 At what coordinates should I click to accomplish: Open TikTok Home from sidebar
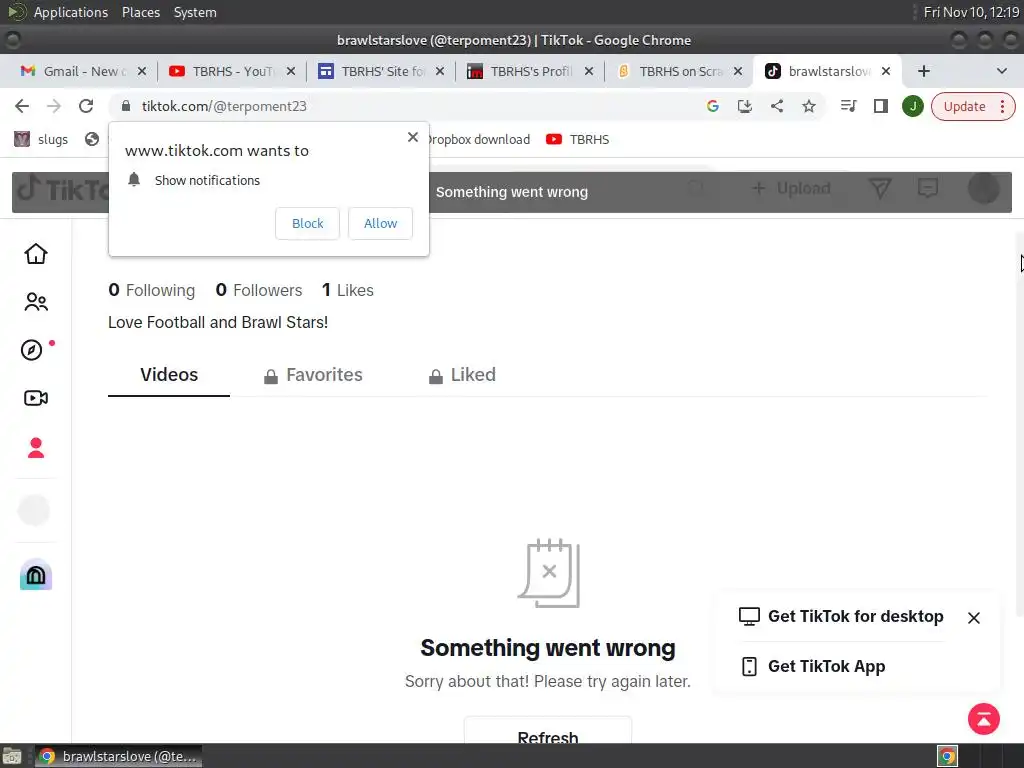[36, 253]
